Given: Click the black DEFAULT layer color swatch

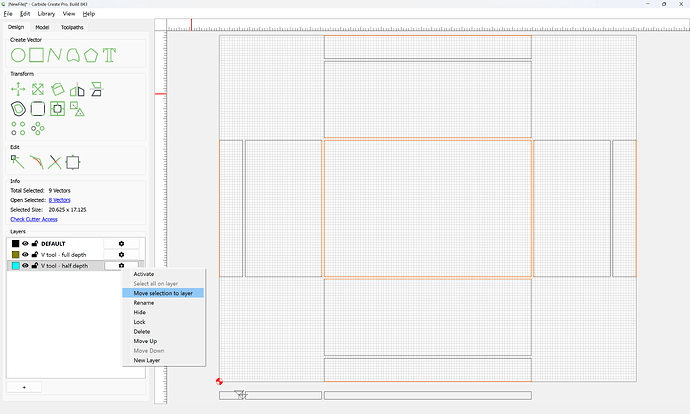Looking at the screenshot, I should tap(16, 244).
